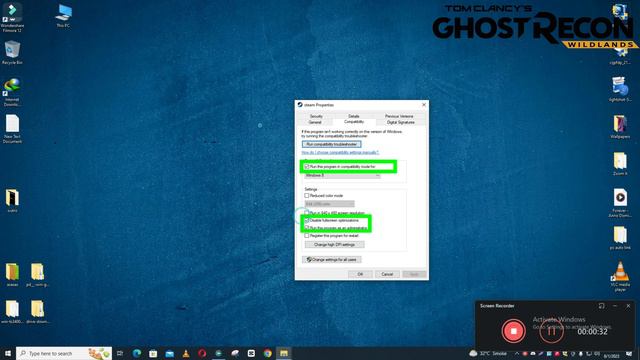This screenshot has height=360, width=640.
Task: Close the steam Properties dialog
Action: click(424, 105)
